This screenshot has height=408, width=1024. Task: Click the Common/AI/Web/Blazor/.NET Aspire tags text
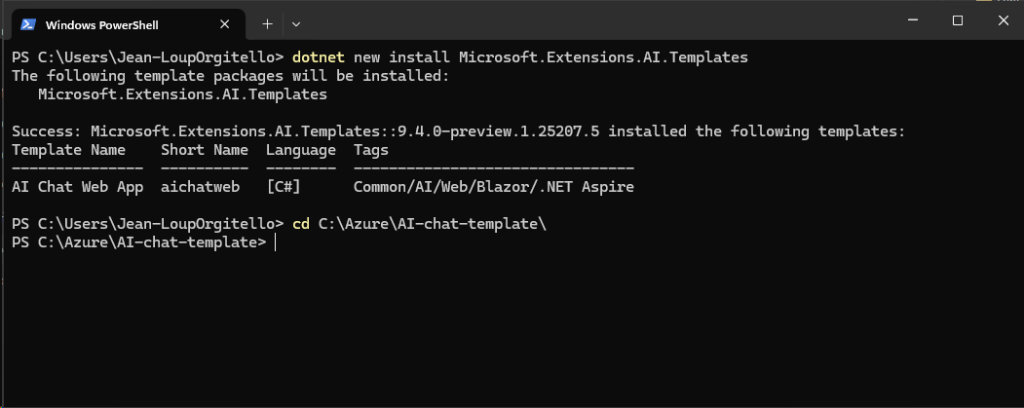pos(494,187)
